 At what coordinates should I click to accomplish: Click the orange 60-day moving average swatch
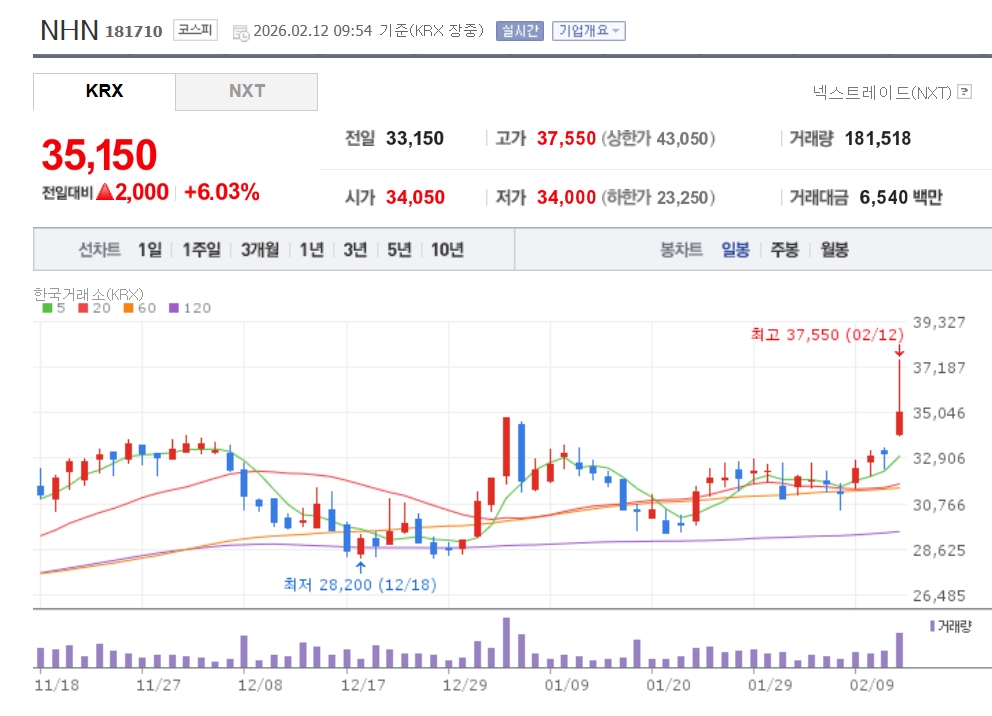tap(128, 308)
